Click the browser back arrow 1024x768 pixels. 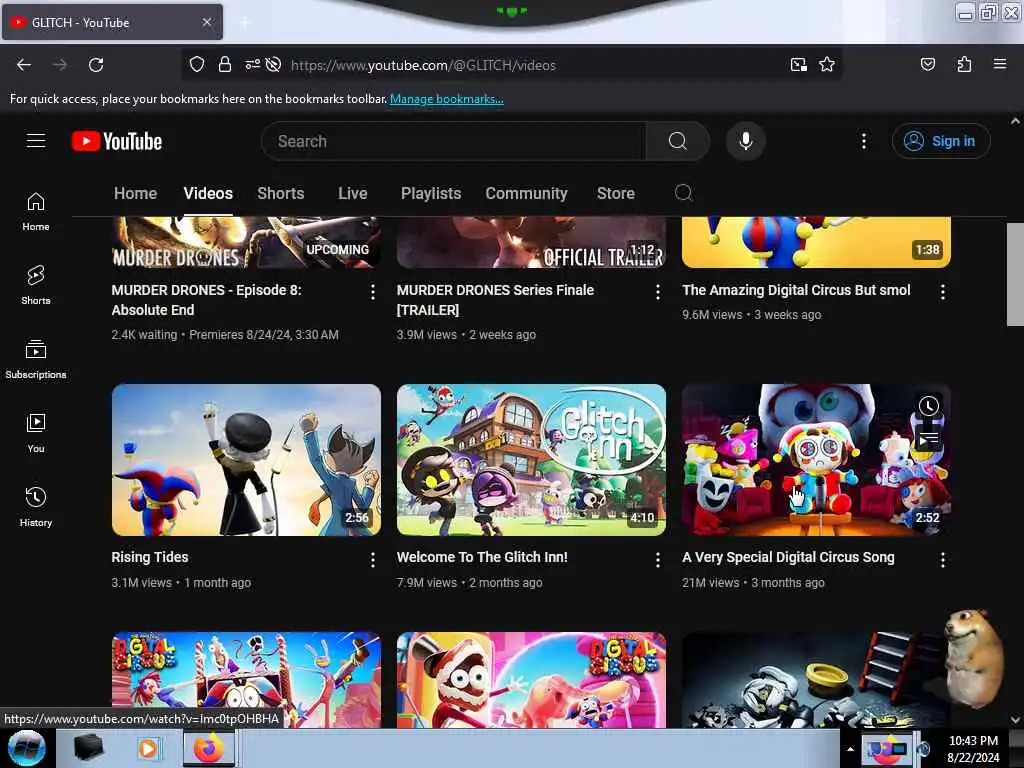point(24,65)
